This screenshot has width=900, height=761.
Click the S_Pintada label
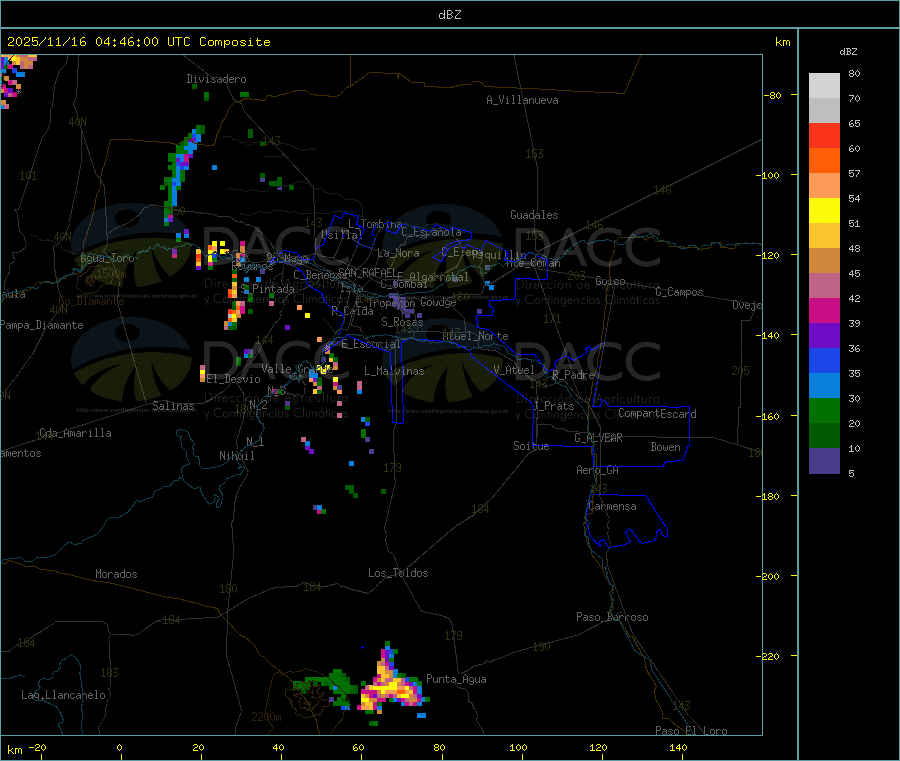click(x=267, y=289)
